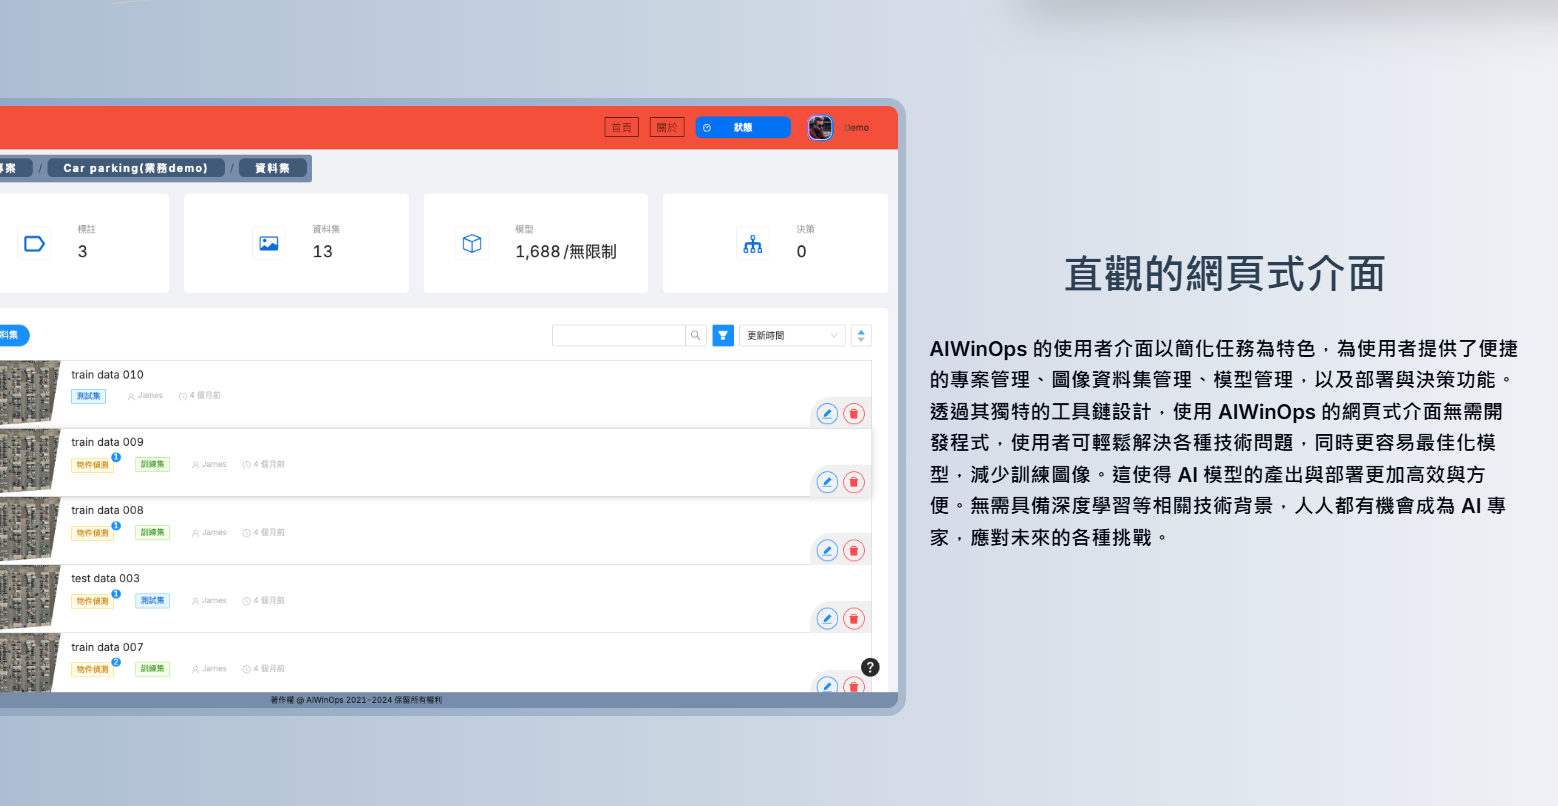Click the edit pencil for train data 009

coord(827,482)
